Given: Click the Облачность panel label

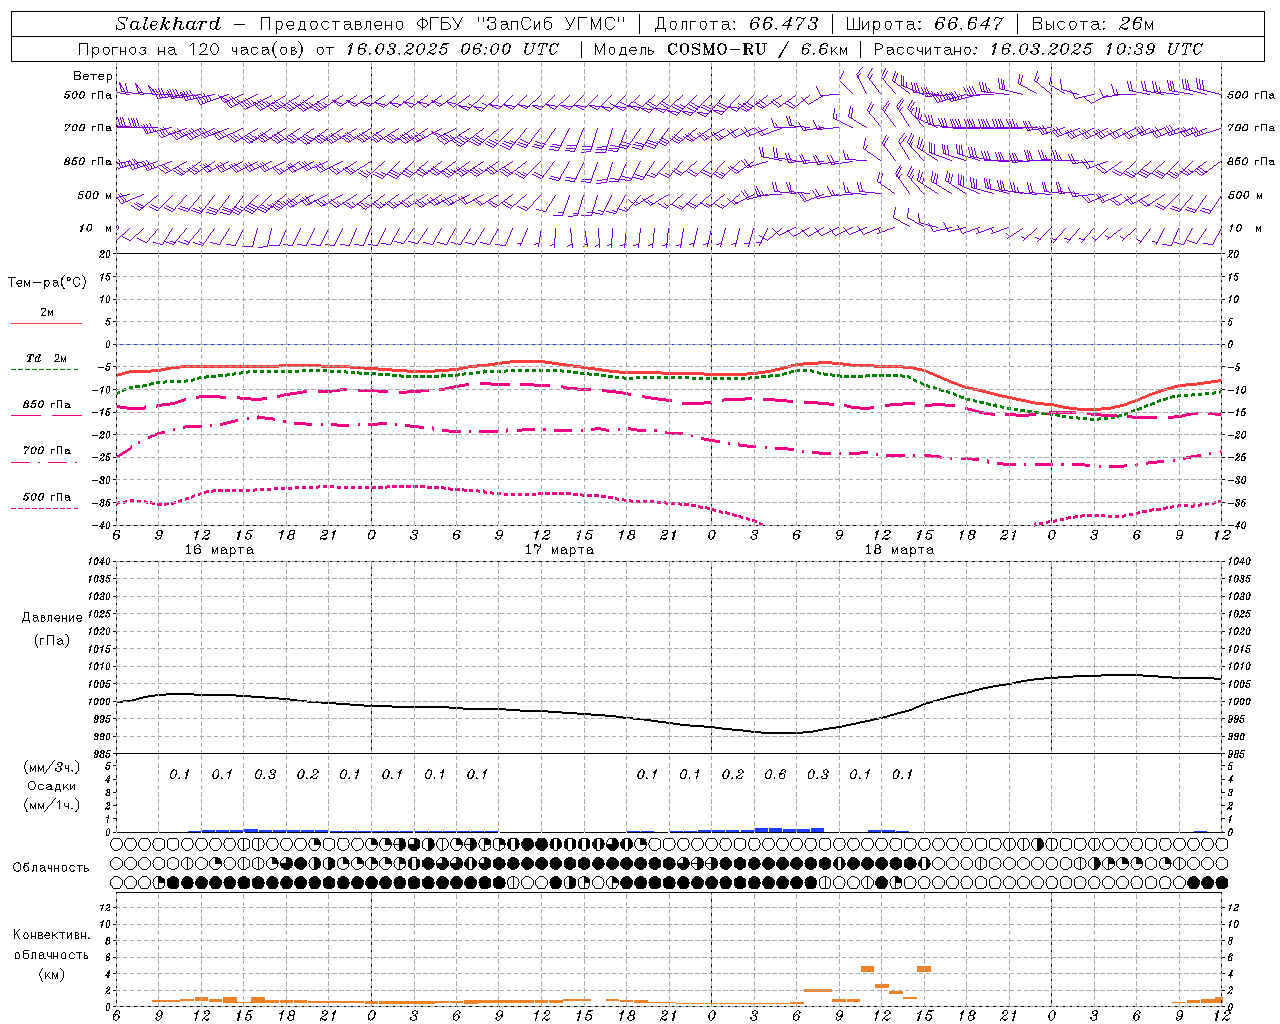Looking at the screenshot, I should tap(51, 868).
